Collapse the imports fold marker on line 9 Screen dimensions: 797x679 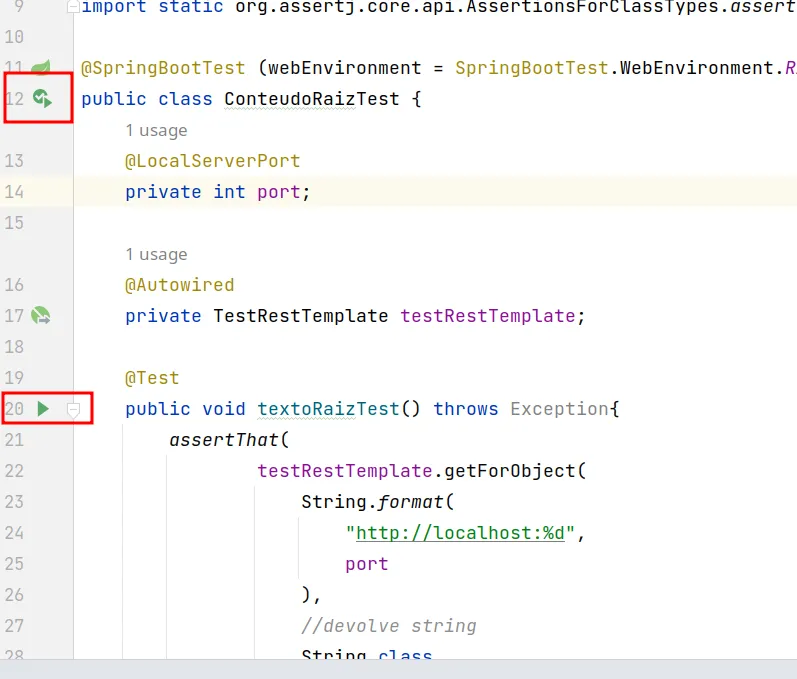click(74, 6)
